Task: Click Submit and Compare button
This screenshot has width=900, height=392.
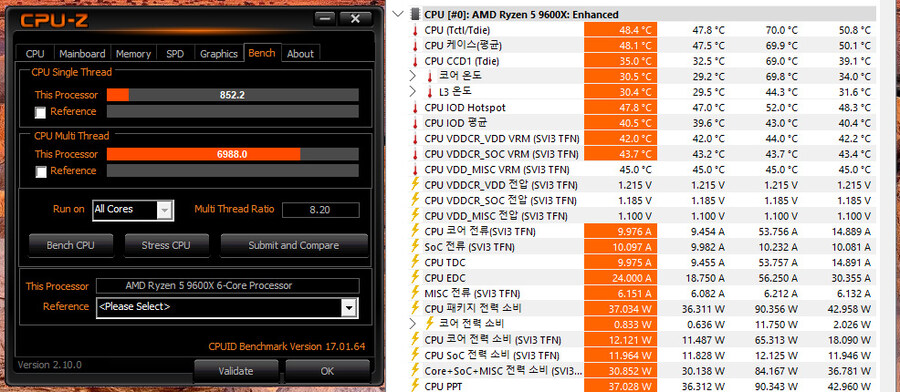Action: [x=294, y=245]
